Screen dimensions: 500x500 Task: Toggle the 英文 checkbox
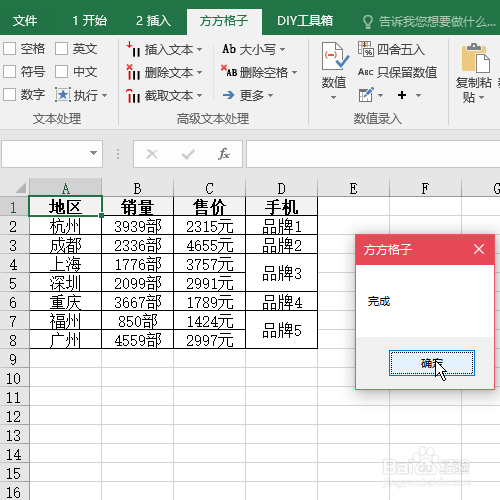pyautogui.click(x=61, y=49)
